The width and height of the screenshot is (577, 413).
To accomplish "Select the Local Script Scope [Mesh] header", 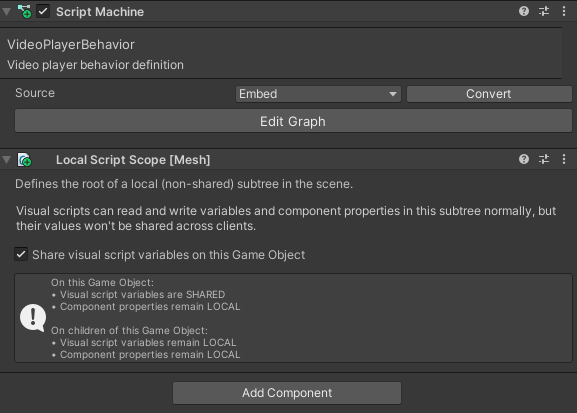I will coord(133,160).
